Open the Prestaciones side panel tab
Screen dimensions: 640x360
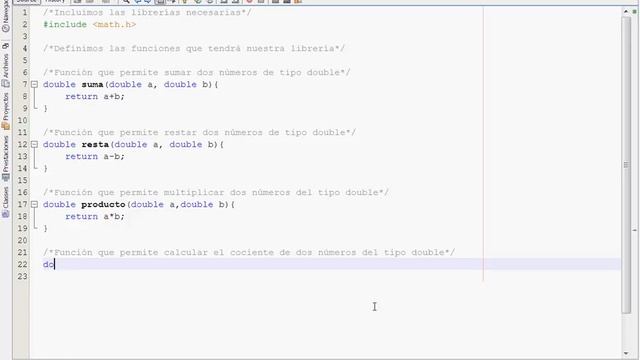[x=6, y=158]
